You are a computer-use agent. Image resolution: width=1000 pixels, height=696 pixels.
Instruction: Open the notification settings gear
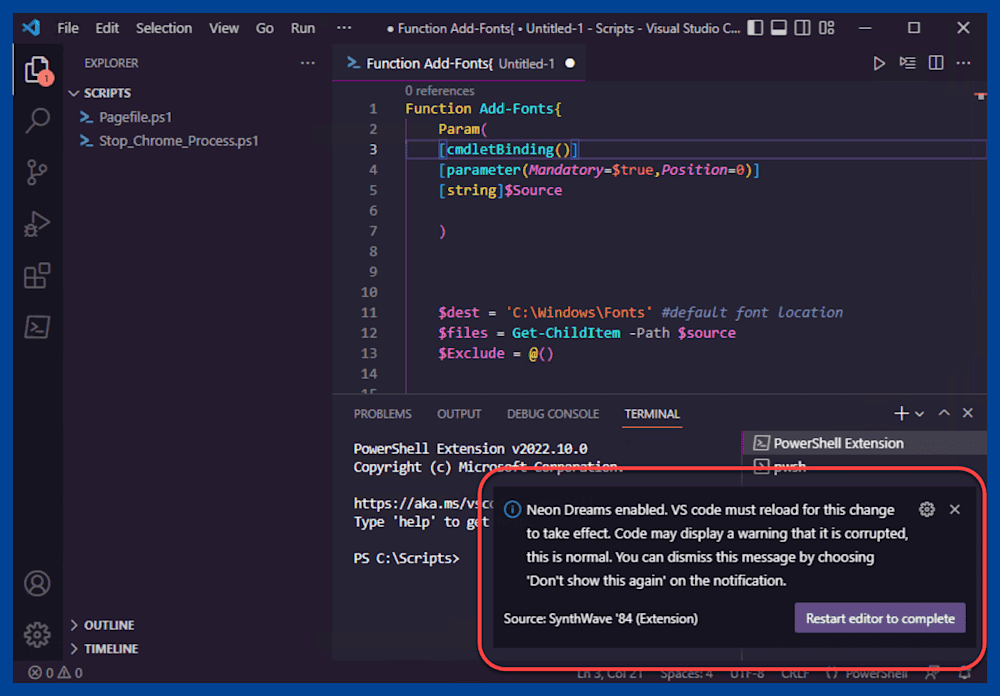point(926,509)
